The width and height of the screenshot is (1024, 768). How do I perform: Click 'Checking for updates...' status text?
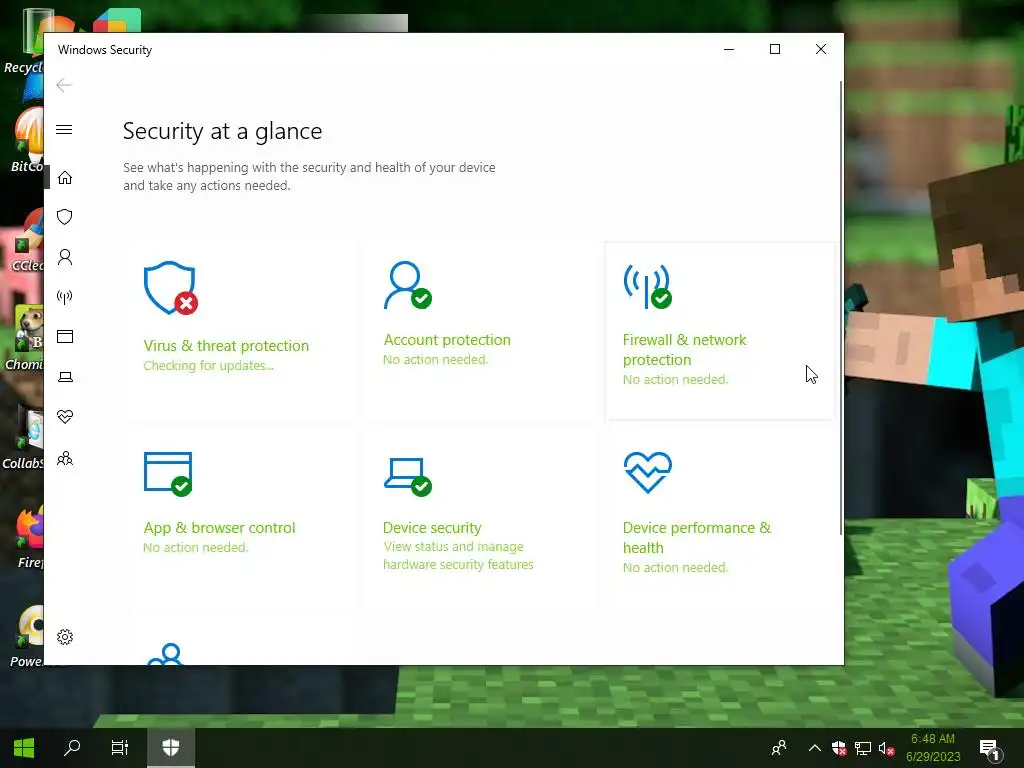208,366
